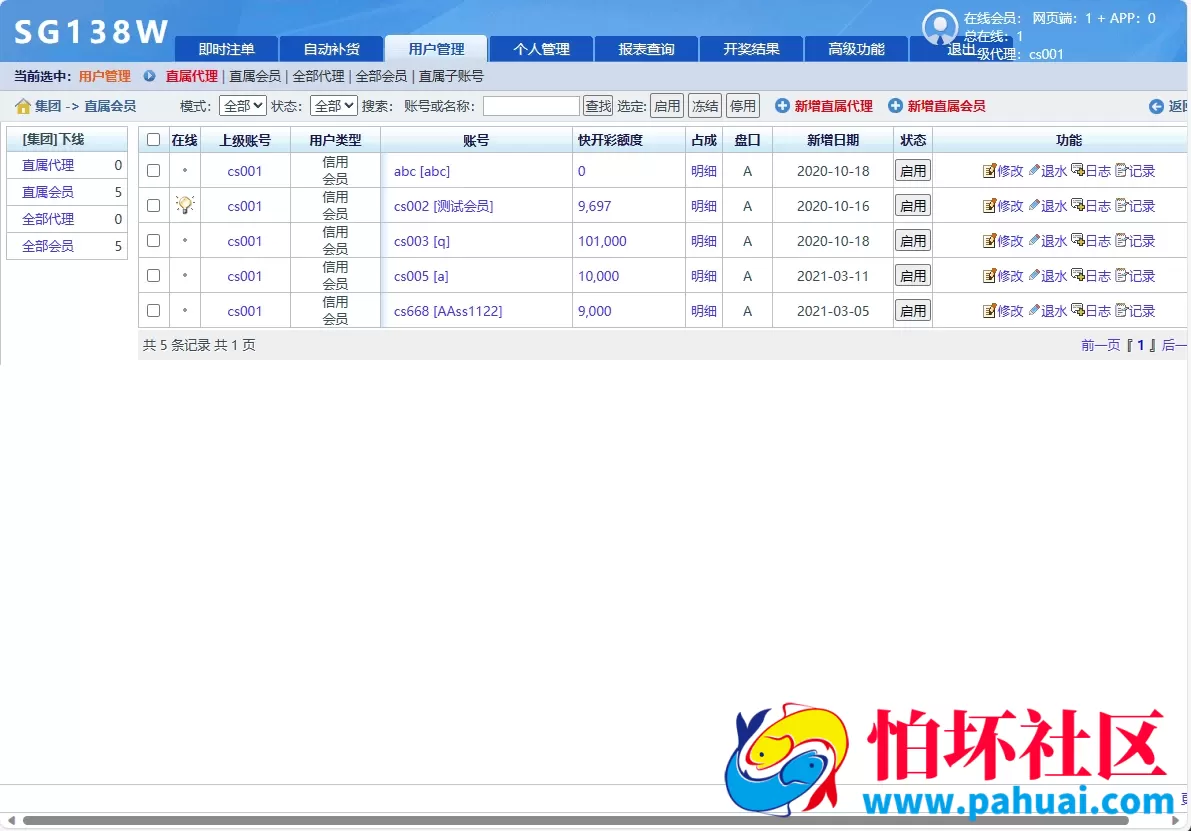Open the 记录 icon for abc row
The image size is (1191, 831).
[1121, 171]
